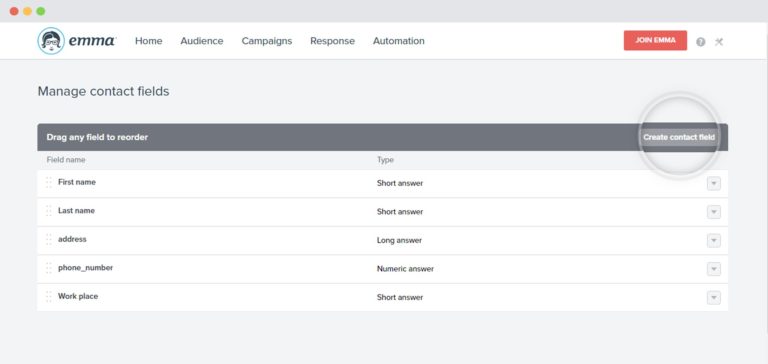Viewport: 768px width, 364px height.
Task: Minimize the window with the yellow button
Action: click(27, 11)
